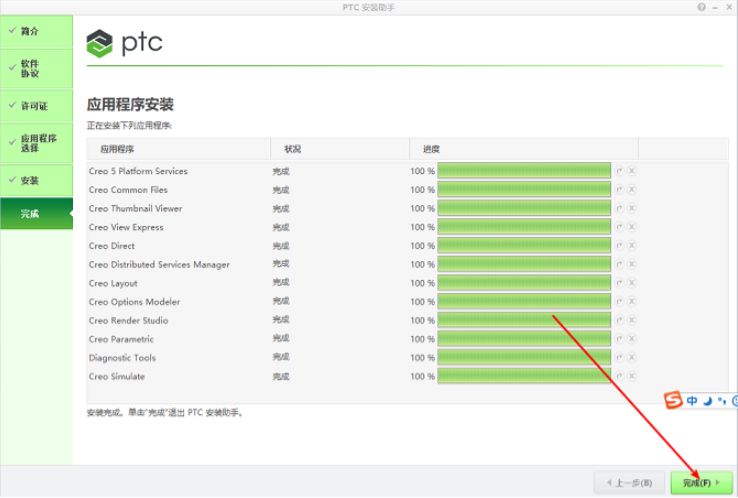Click the punctuation icon on the IME bar
738x498 pixels.
pos(722,401)
